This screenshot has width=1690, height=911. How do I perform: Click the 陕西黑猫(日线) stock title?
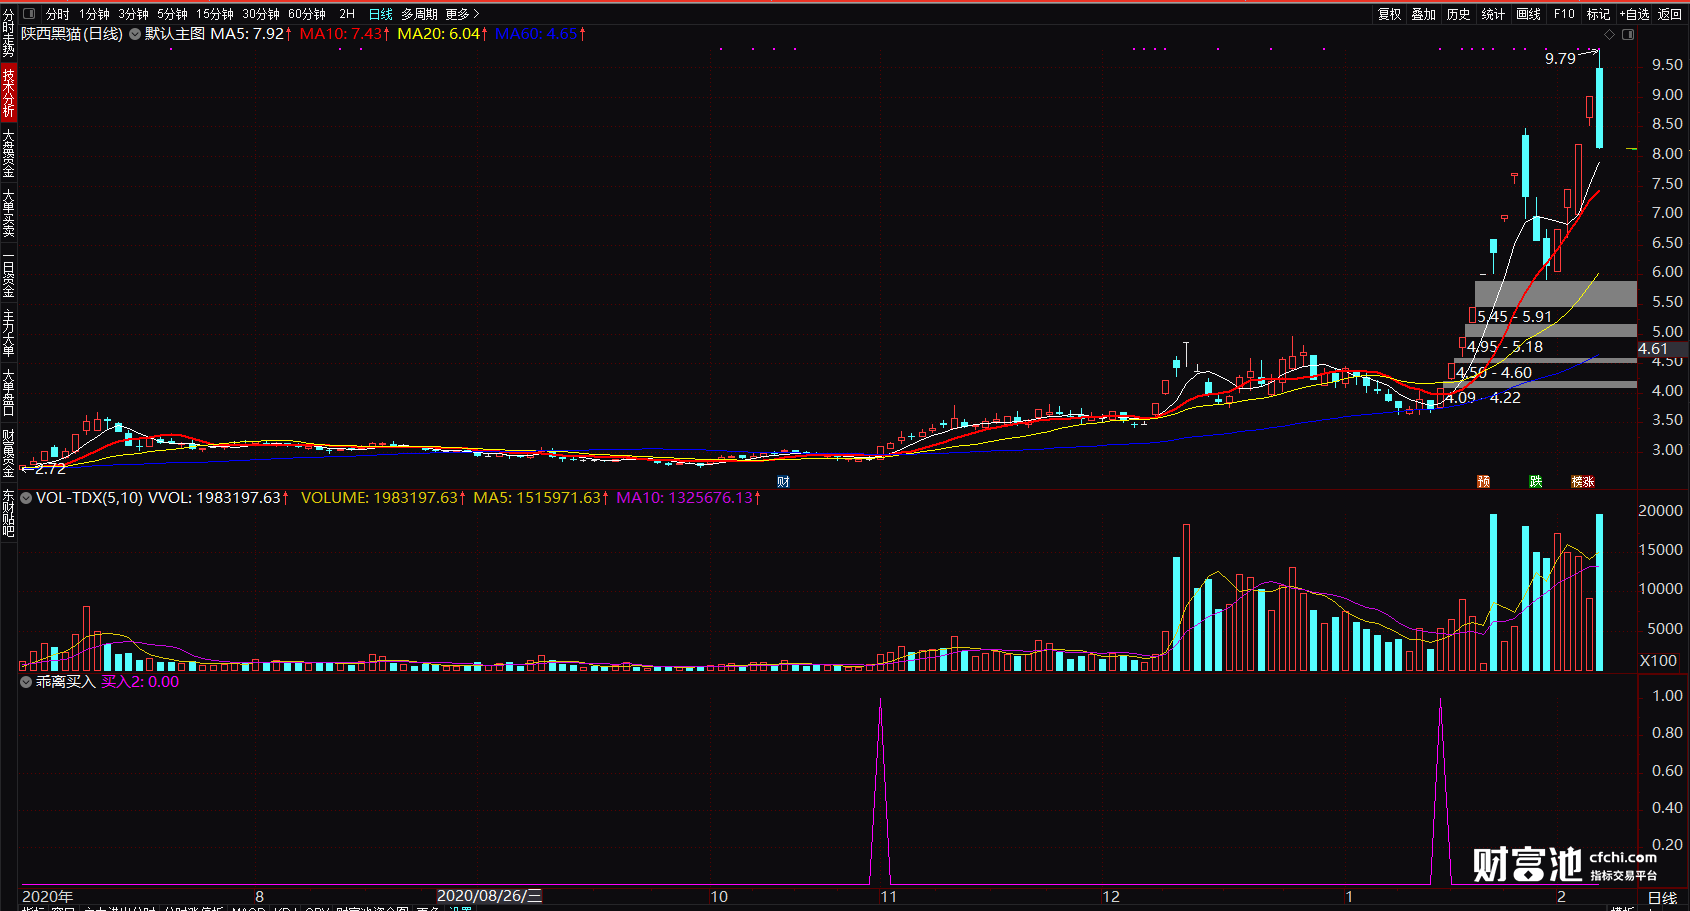pos(72,34)
